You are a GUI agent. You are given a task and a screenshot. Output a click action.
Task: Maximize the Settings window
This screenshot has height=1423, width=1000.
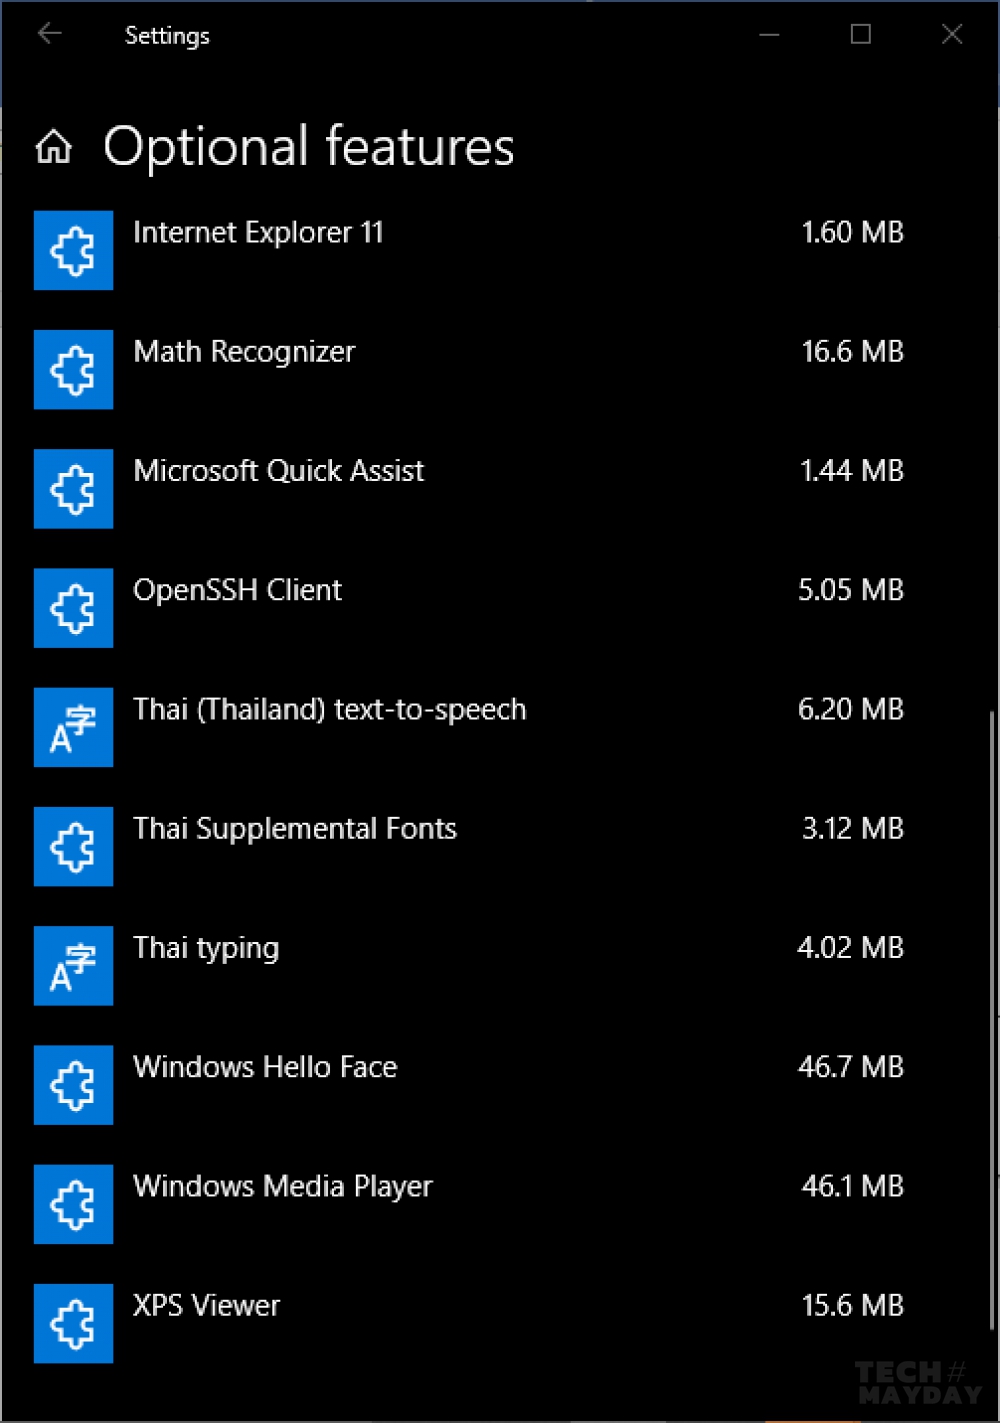coord(861,34)
